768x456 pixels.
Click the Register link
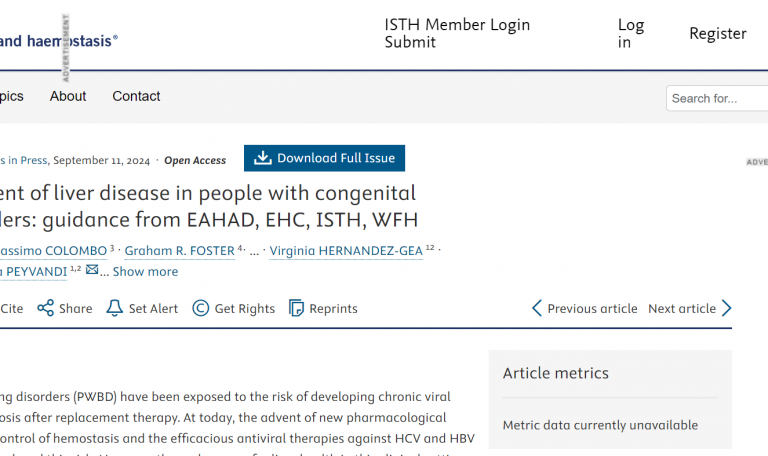point(717,33)
